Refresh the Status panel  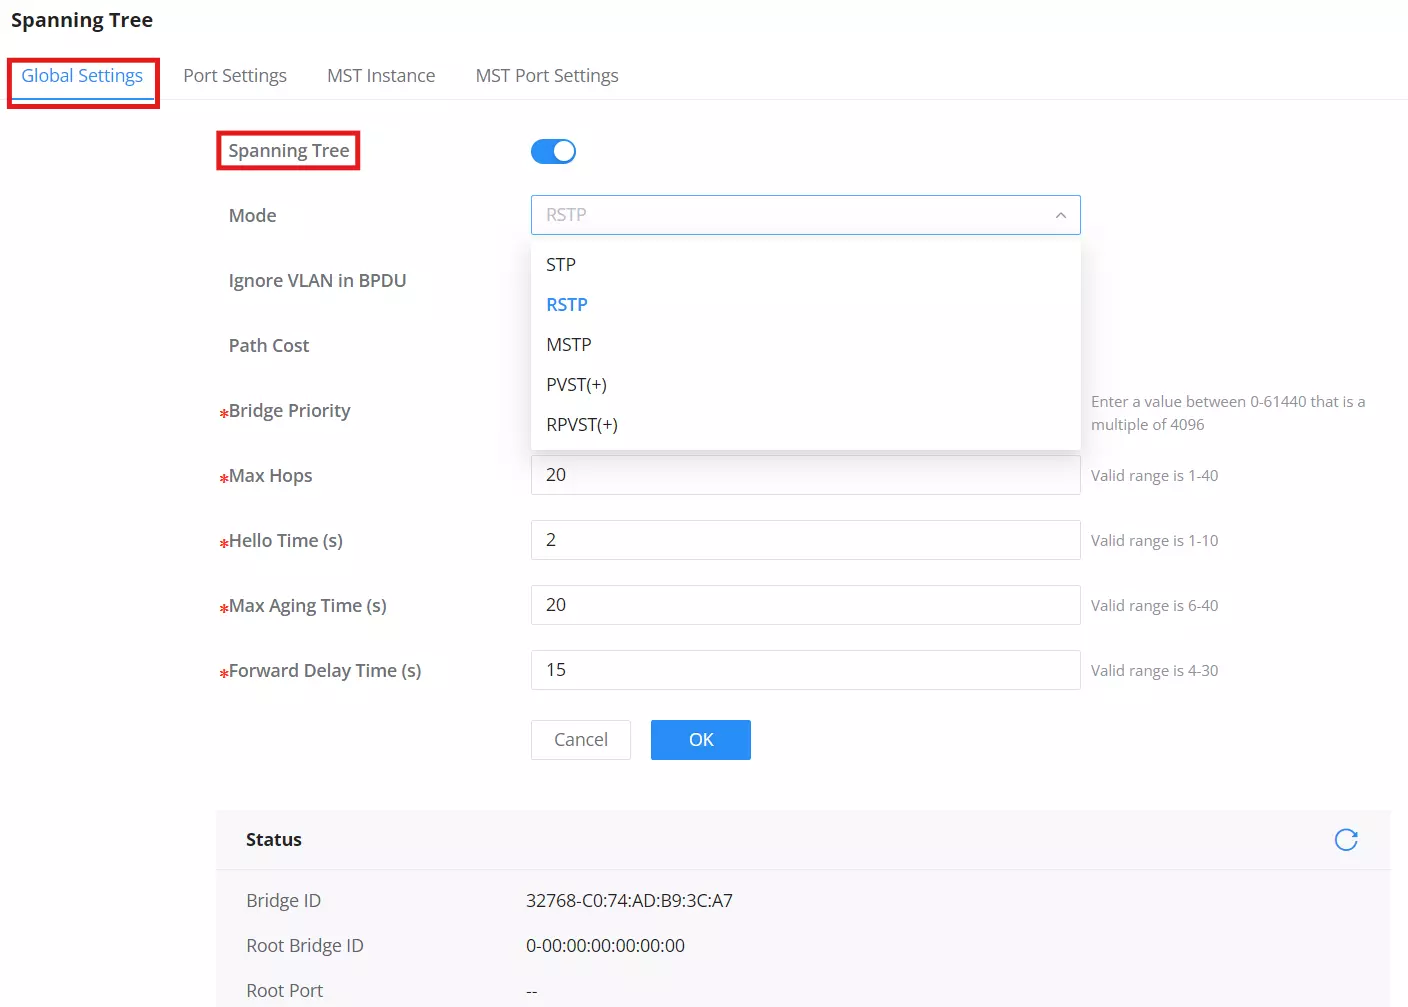click(x=1346, y=840)
